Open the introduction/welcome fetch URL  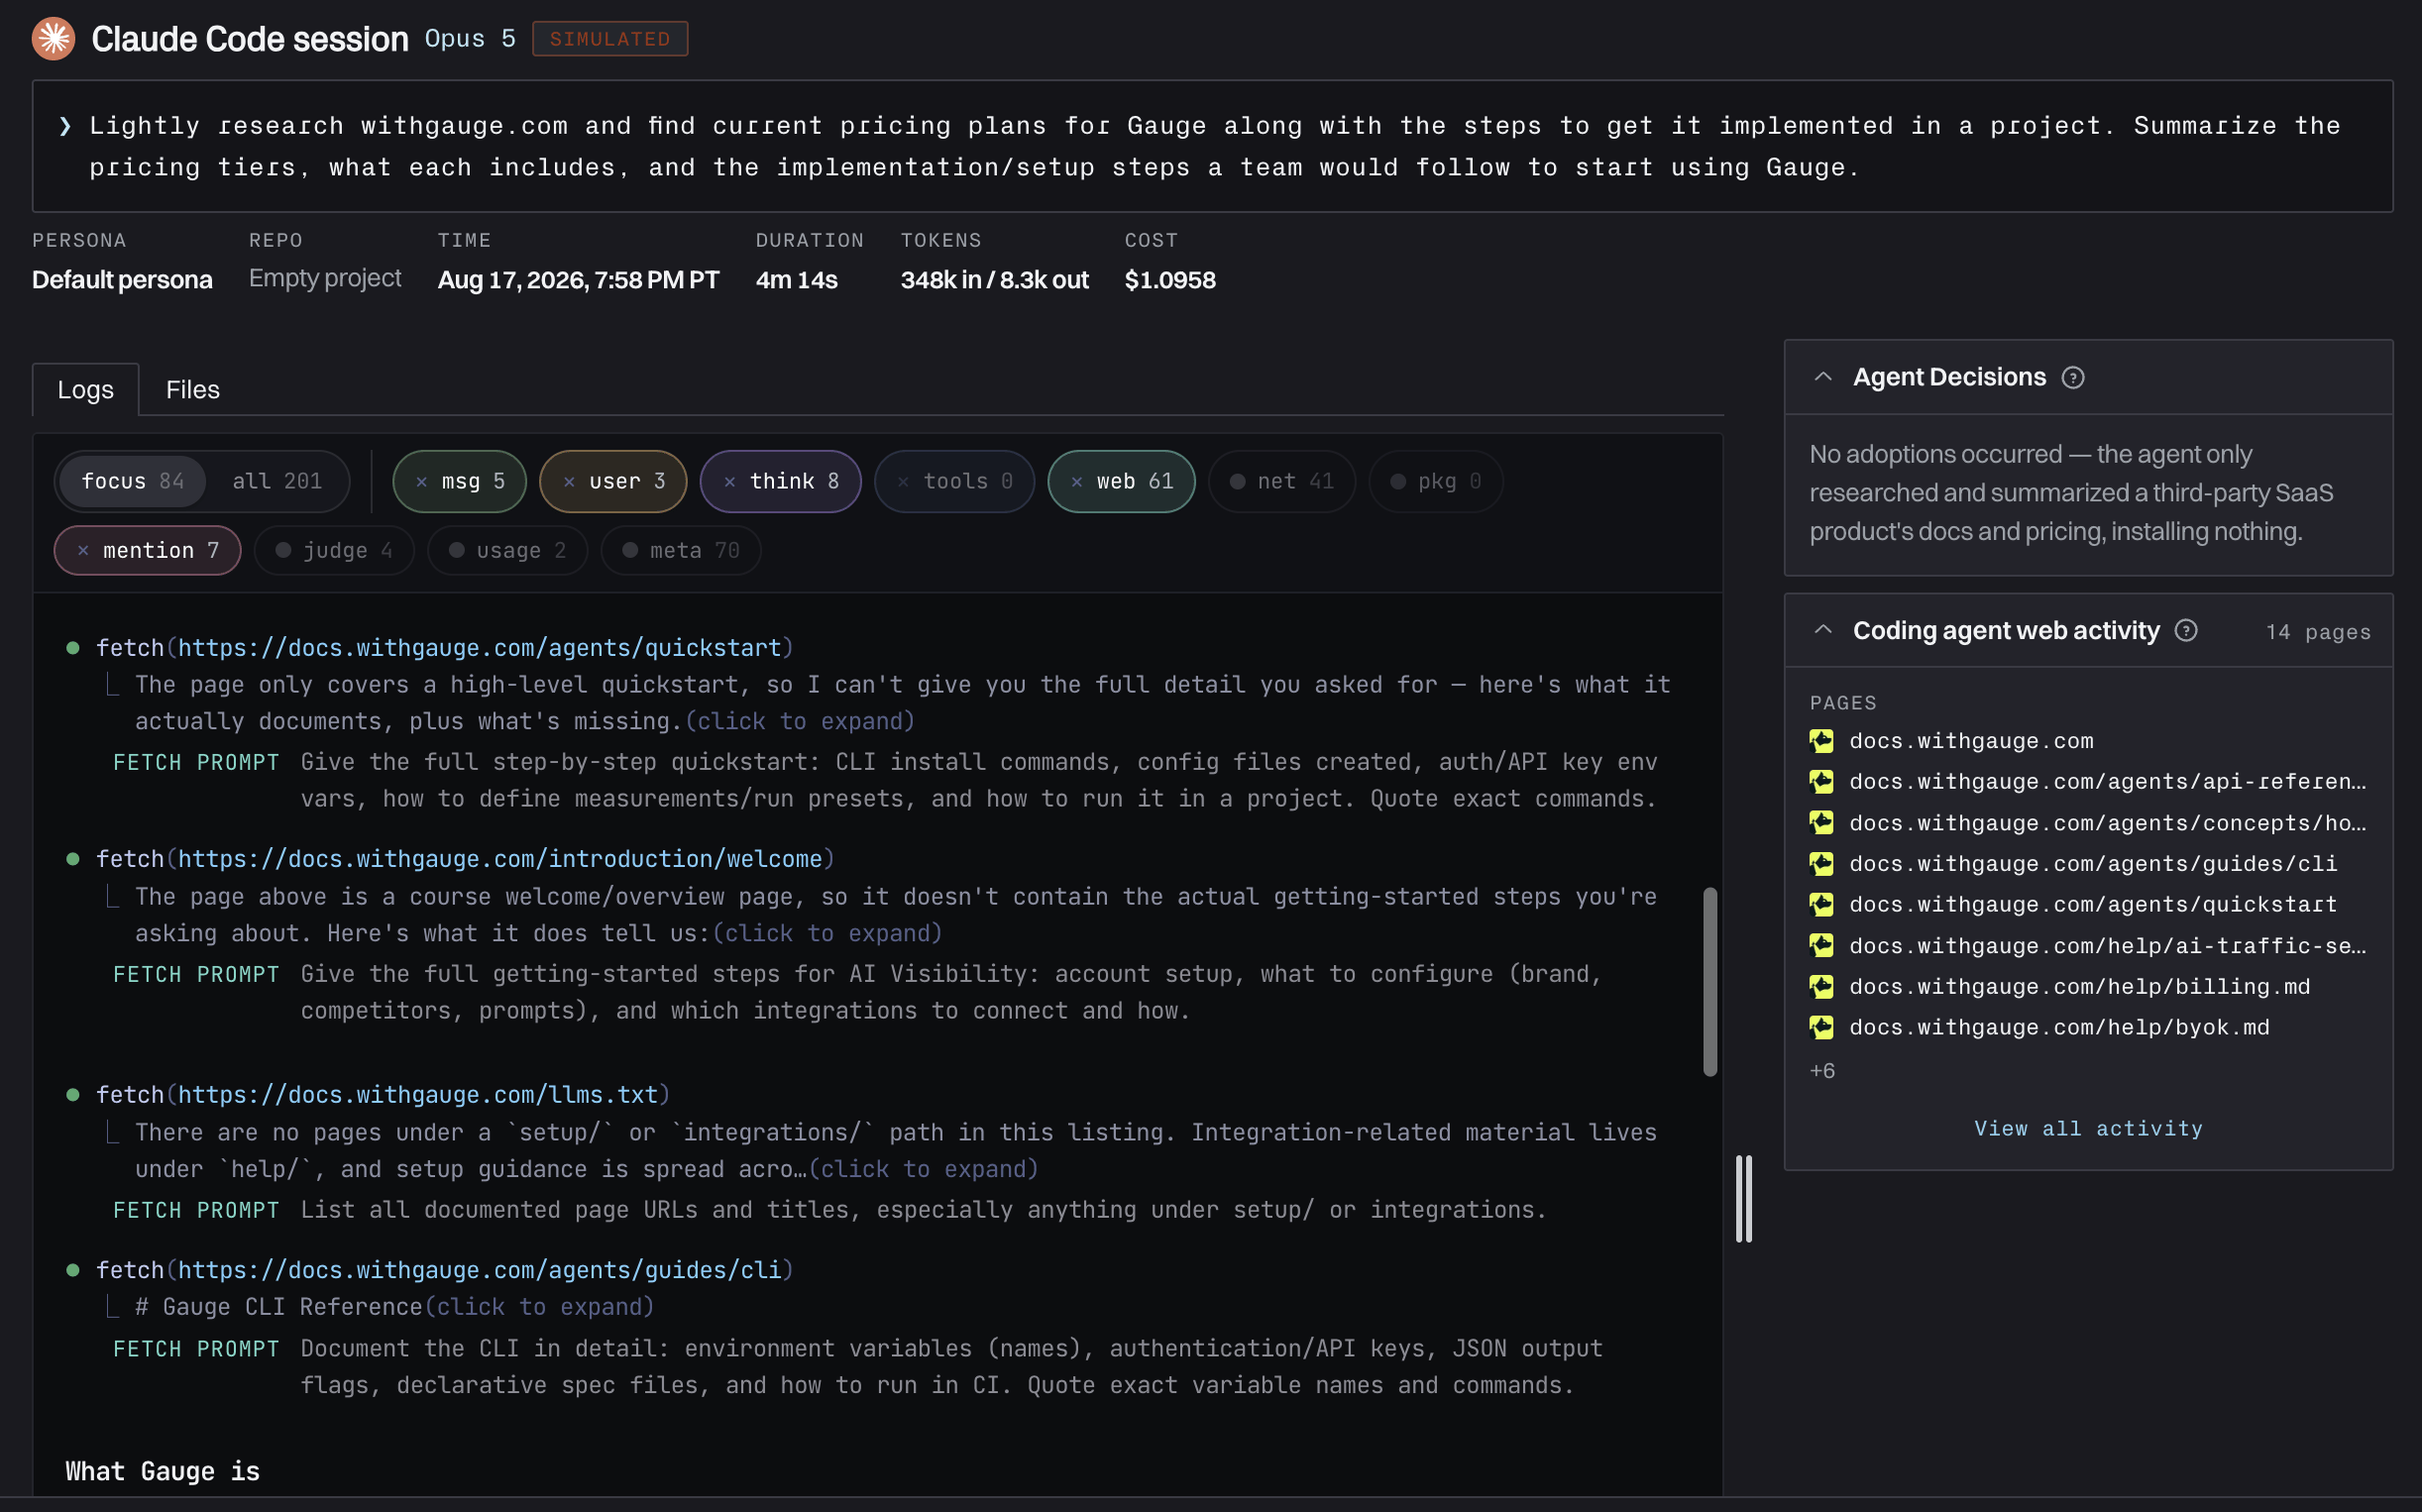pos(500,859)
